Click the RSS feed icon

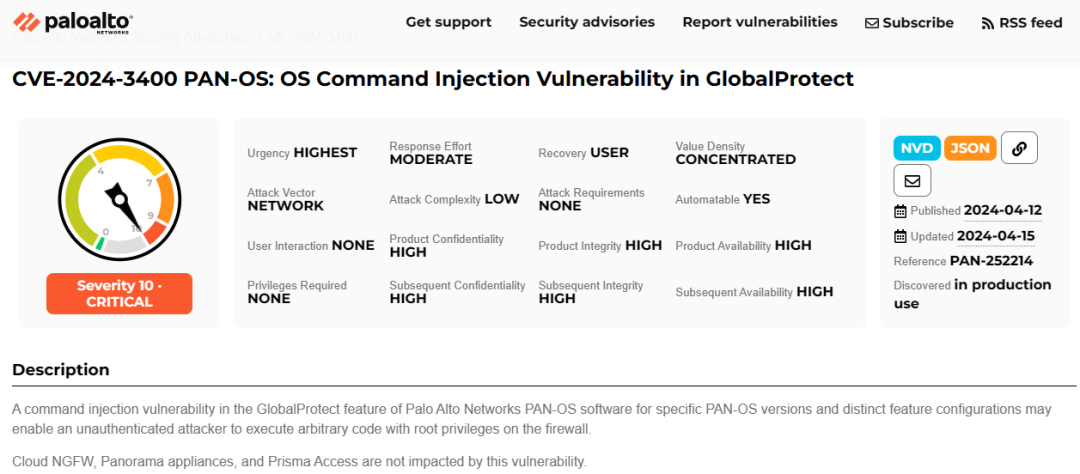tap(988, 23)
